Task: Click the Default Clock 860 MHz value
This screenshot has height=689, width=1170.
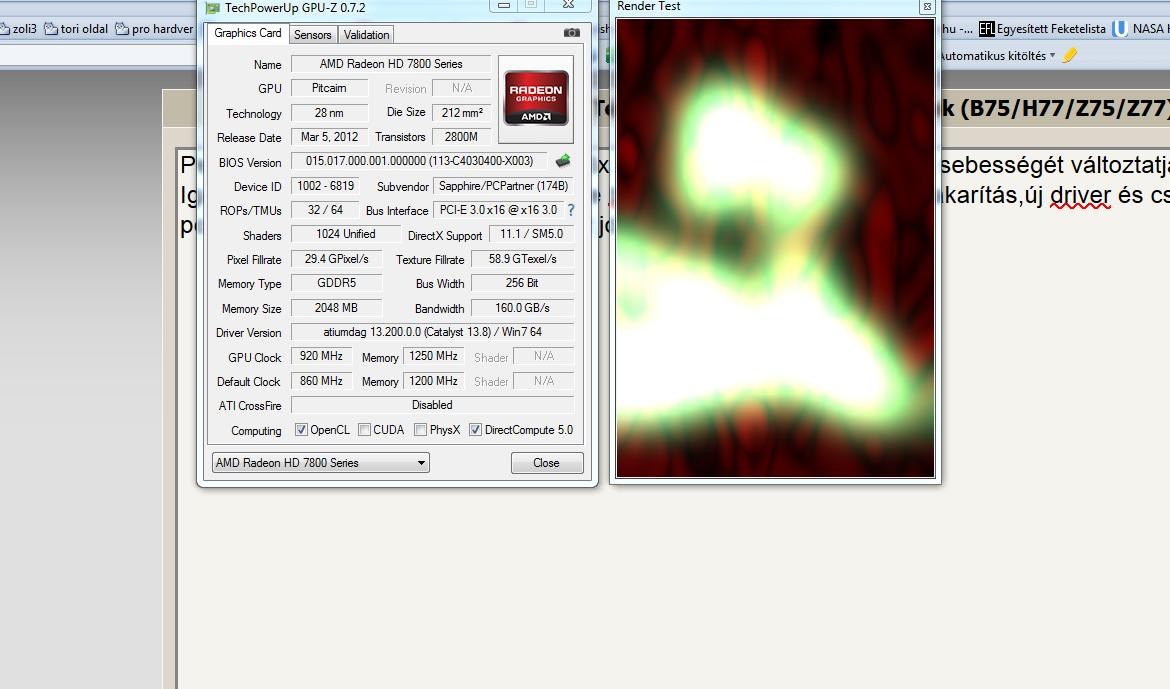Action: click(x=322, y=381)
